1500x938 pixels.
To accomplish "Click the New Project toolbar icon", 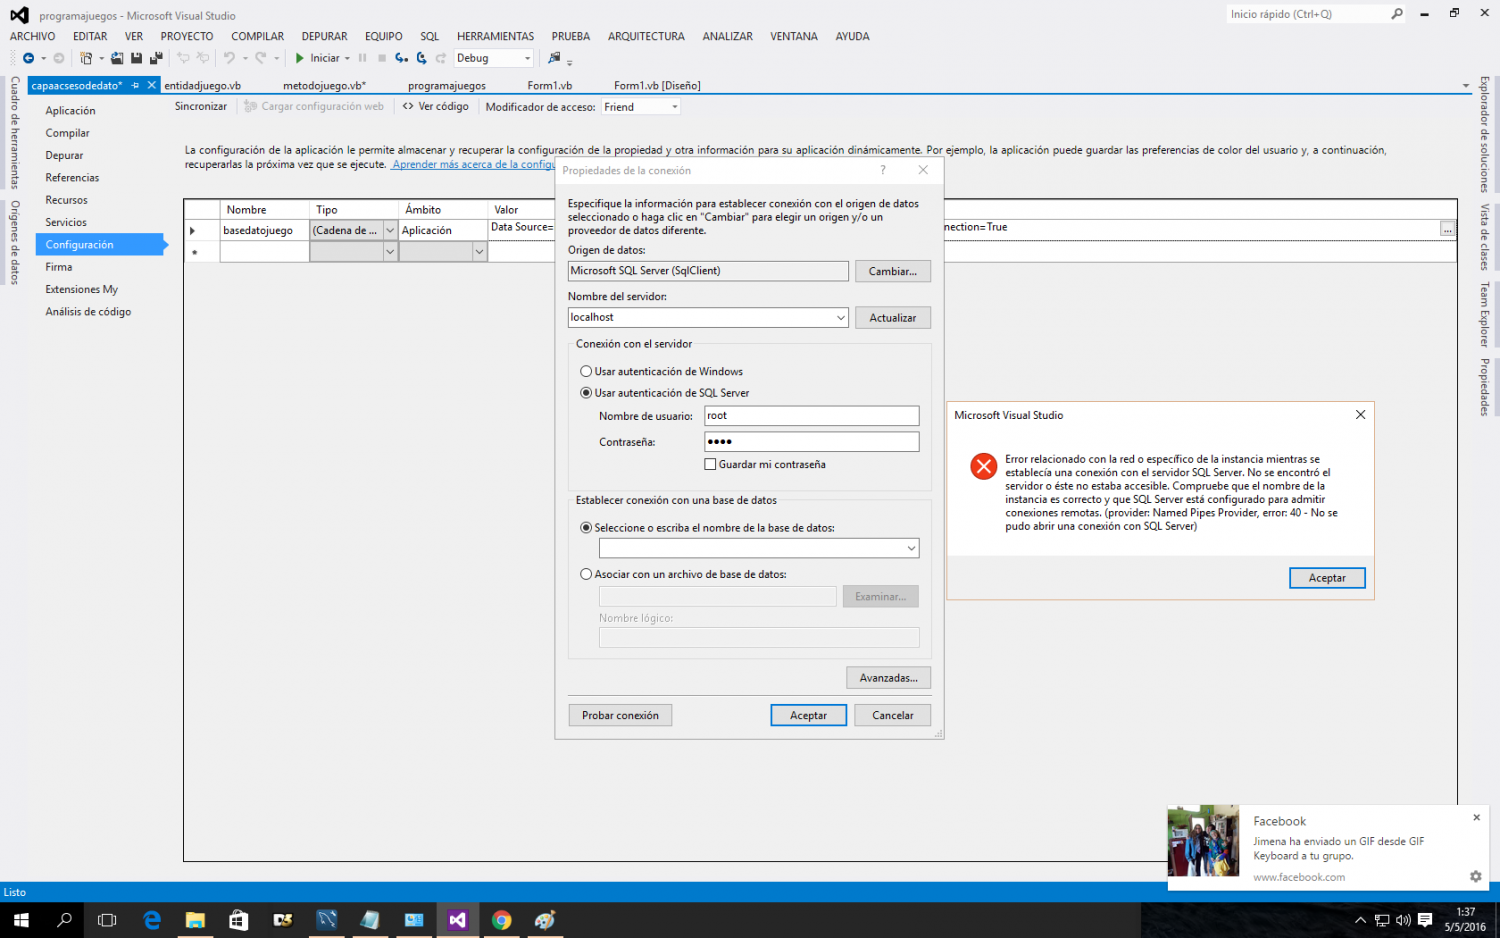I will 86,58.
